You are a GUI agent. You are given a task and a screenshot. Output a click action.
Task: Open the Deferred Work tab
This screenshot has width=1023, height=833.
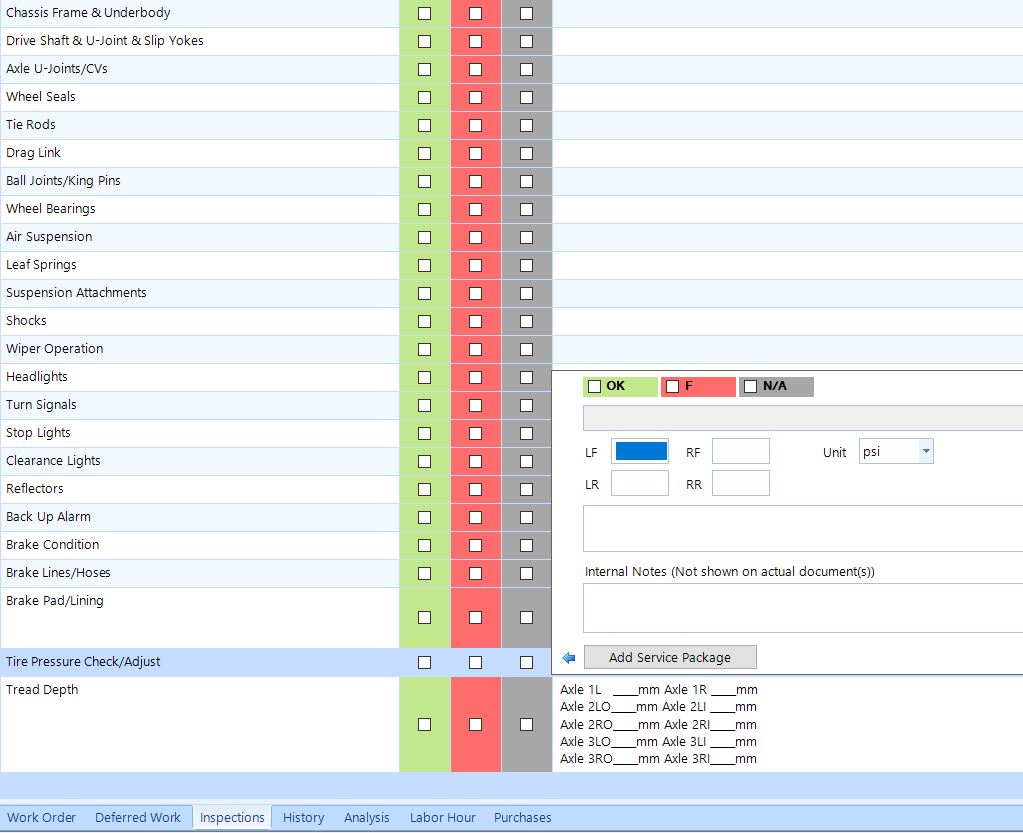tap(138, 817)
